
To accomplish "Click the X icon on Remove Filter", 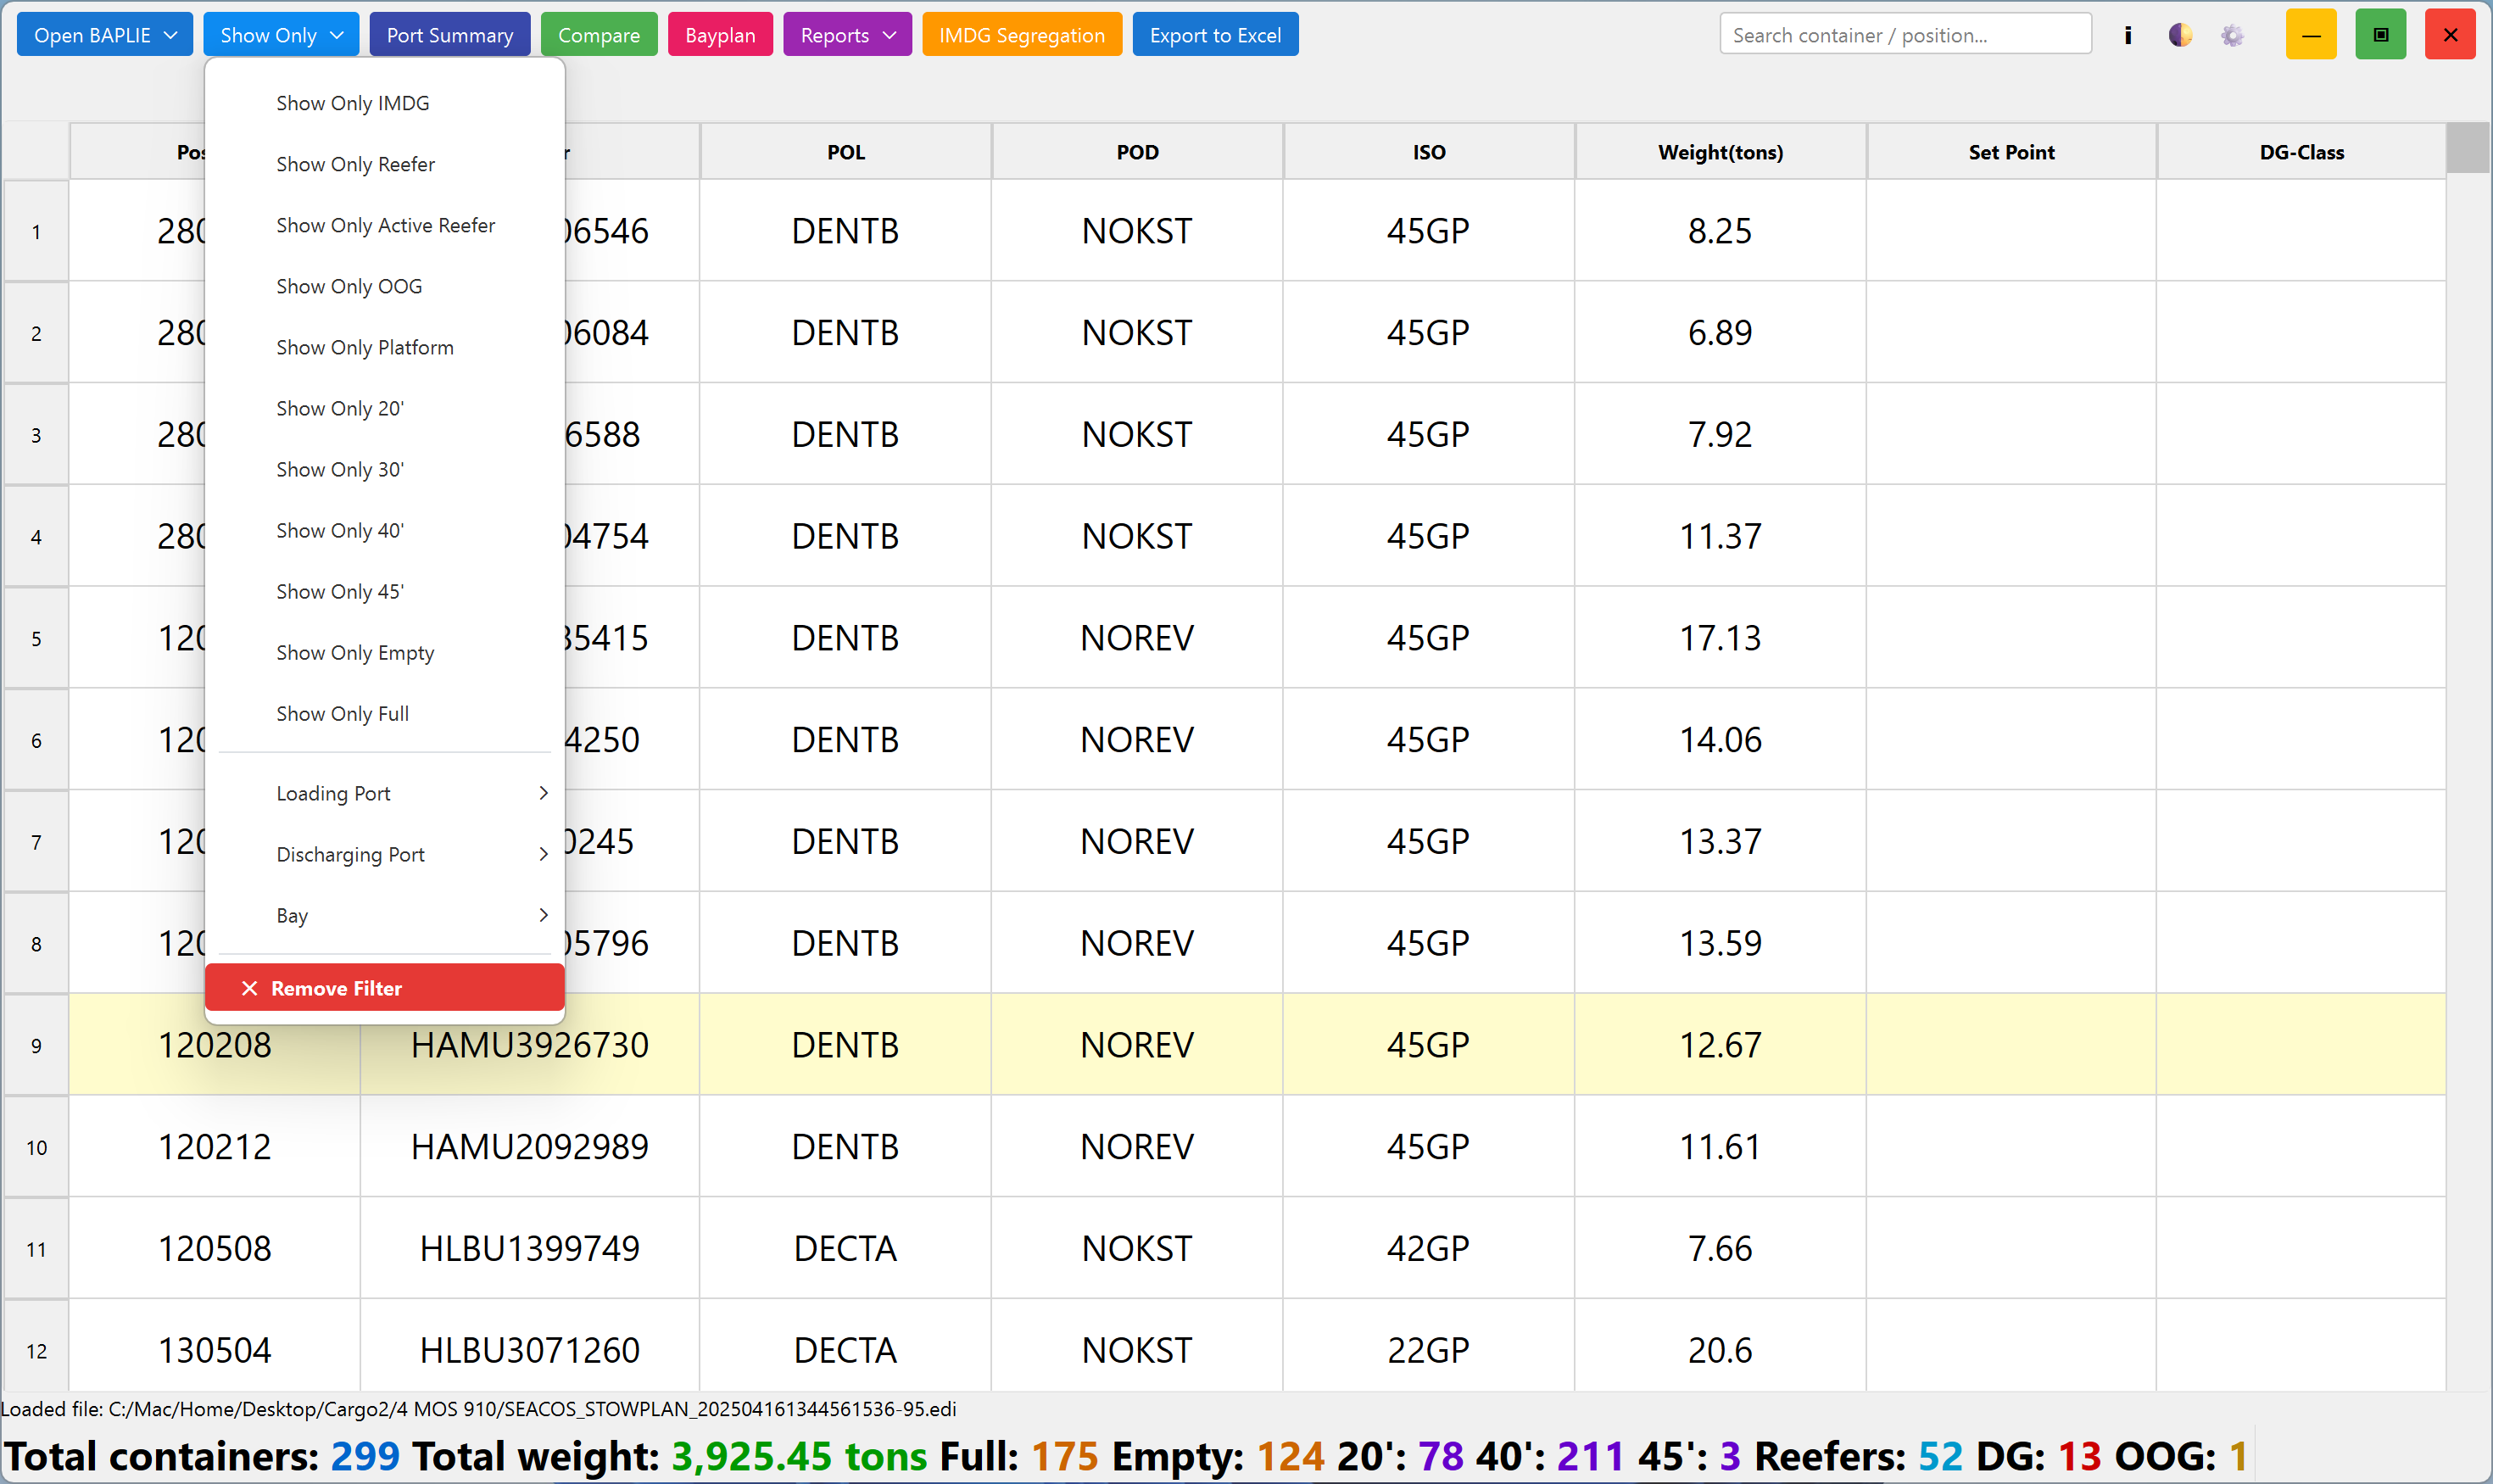I will (250, 988).
